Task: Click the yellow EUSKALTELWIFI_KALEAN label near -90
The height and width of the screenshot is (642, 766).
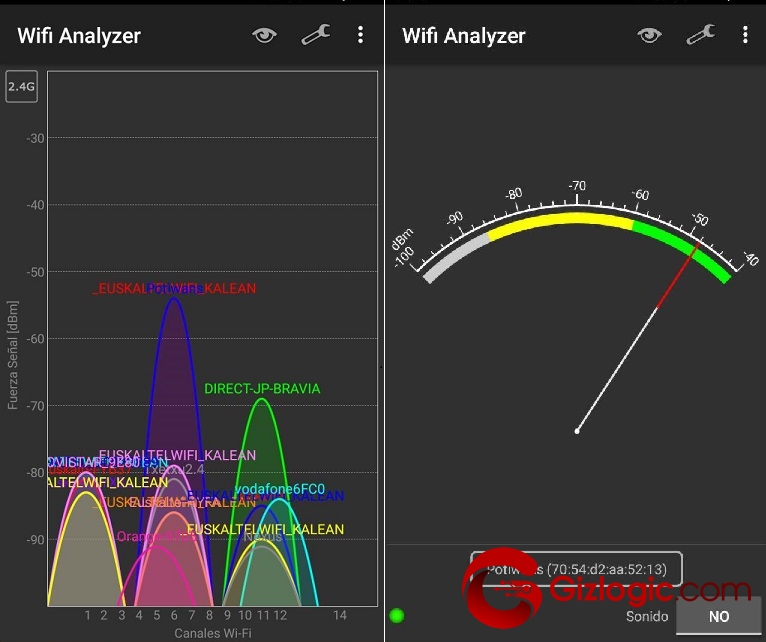Action: [x=265, y=529]
